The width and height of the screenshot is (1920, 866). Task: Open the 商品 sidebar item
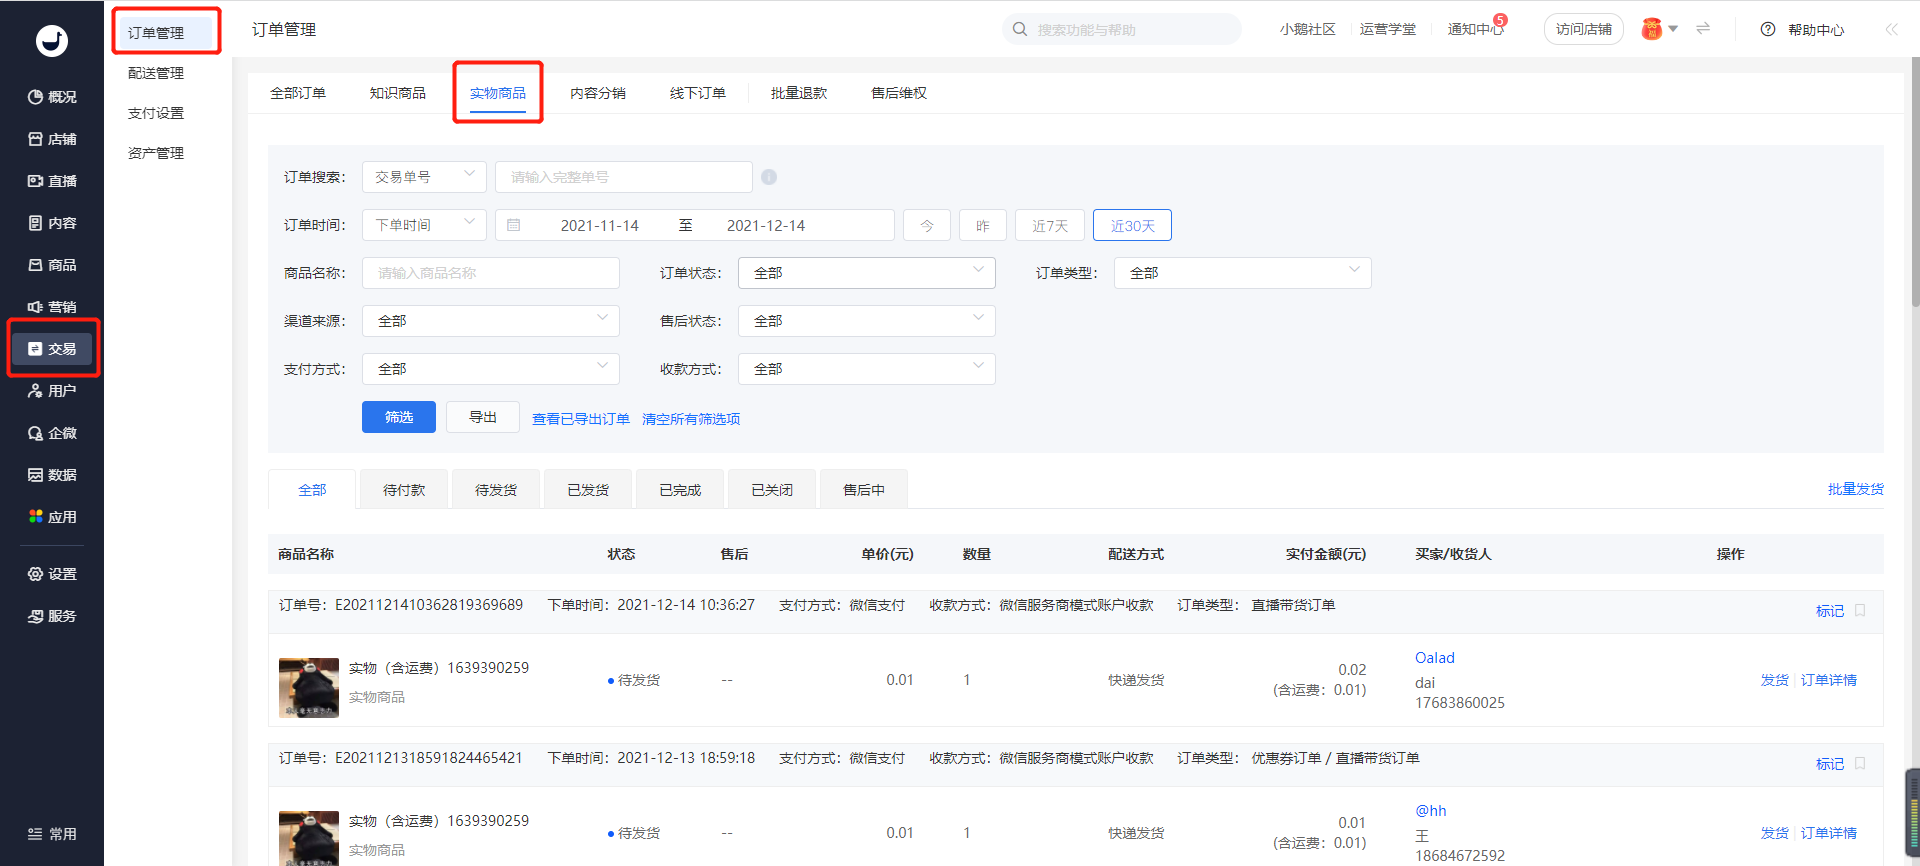coord(52,265)
